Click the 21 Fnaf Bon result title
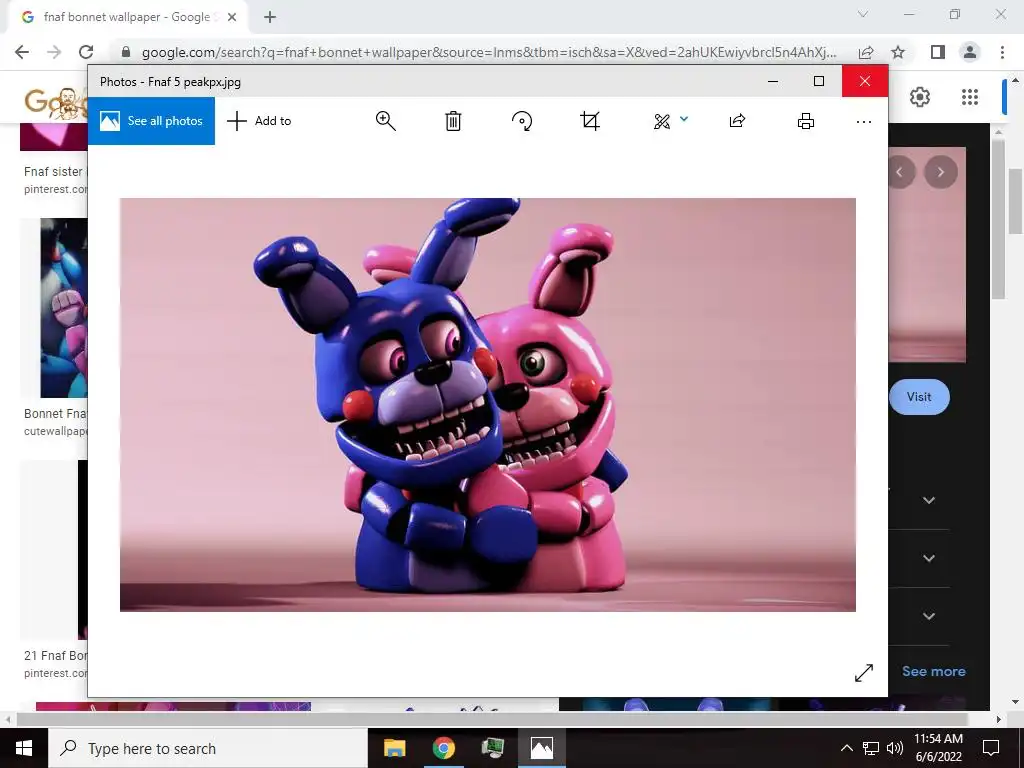Viewport: 1024px width, 768px height. click(56, 656)
